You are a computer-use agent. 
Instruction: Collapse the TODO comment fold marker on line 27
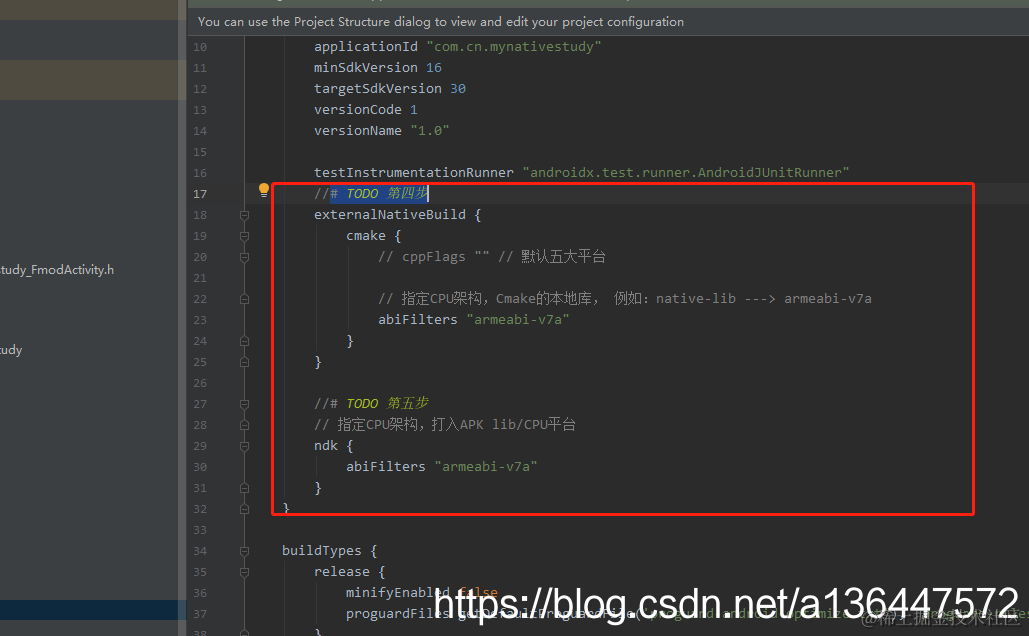(x=244, y=404)
